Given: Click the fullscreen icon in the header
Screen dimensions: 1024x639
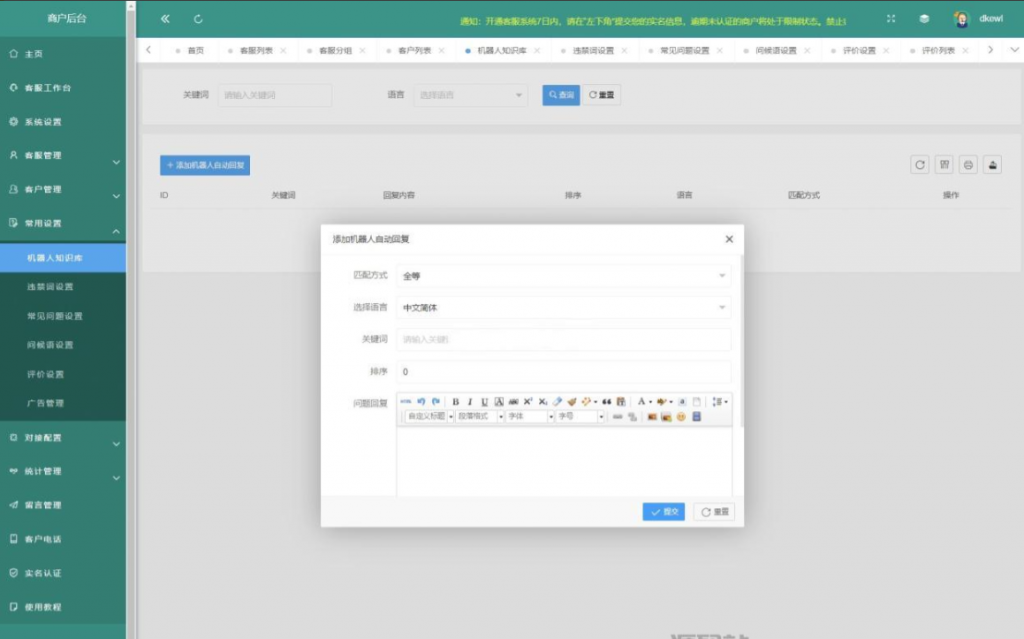Looking at the screenshot, I should pyautogui.click(x=891, y=19).
